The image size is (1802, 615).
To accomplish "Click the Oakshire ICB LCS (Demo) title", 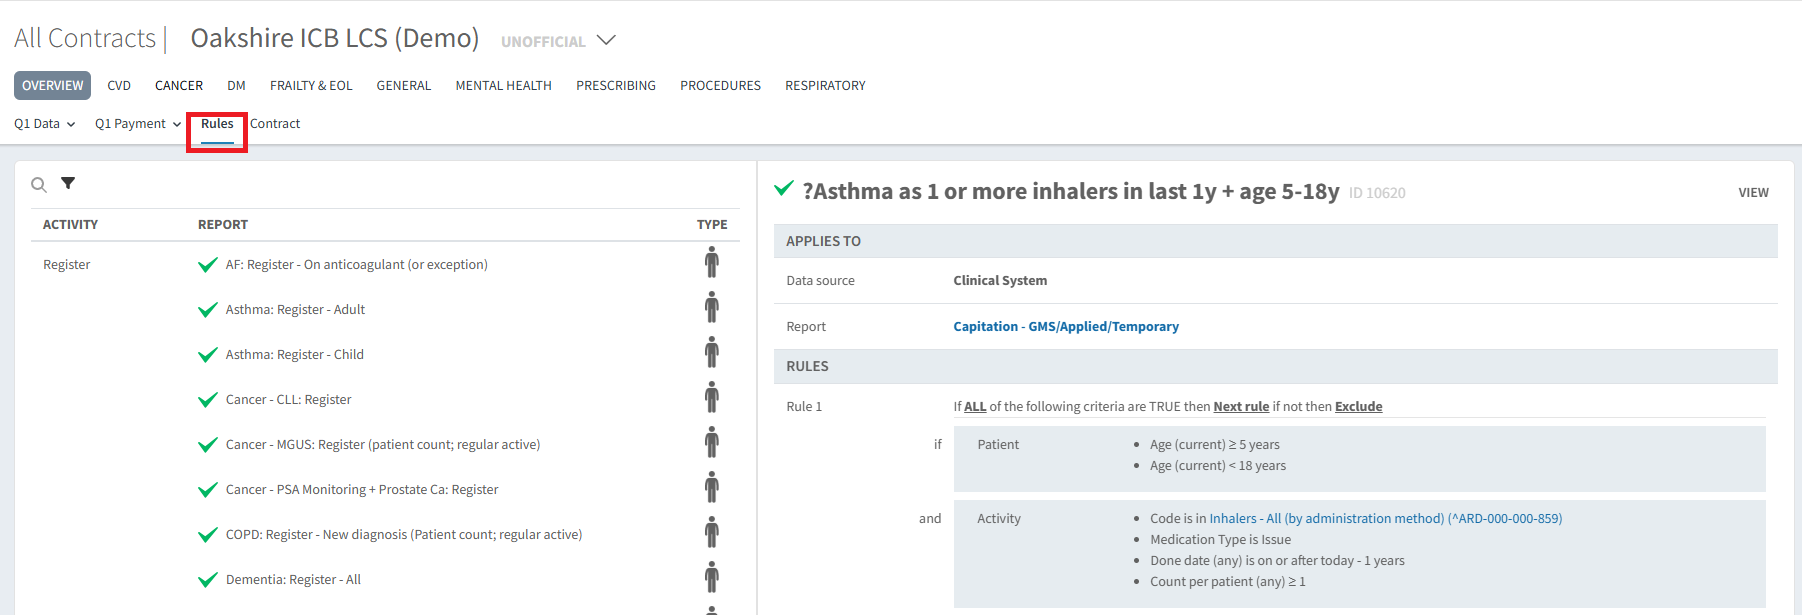I will click(335, 38).
